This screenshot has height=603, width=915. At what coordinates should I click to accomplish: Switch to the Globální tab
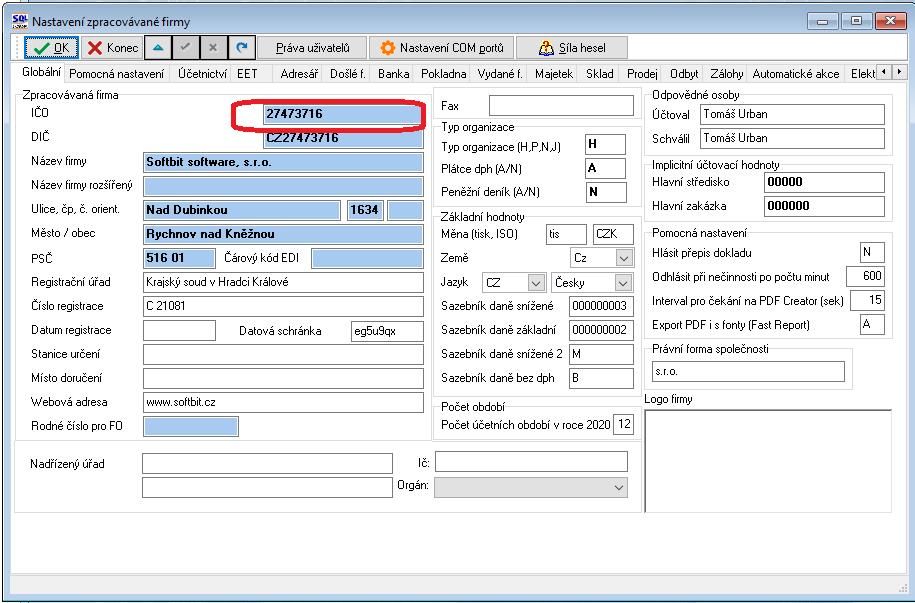pyautogui.click(x=41, y=73)
